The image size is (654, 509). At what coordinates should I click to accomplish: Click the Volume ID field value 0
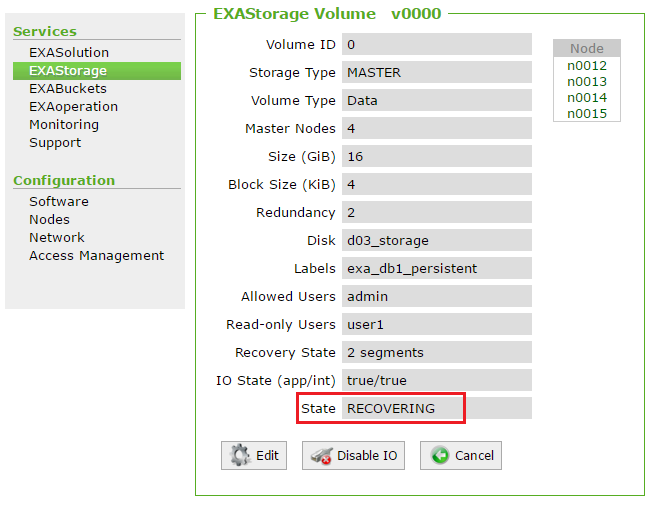(x=437, y=44)
